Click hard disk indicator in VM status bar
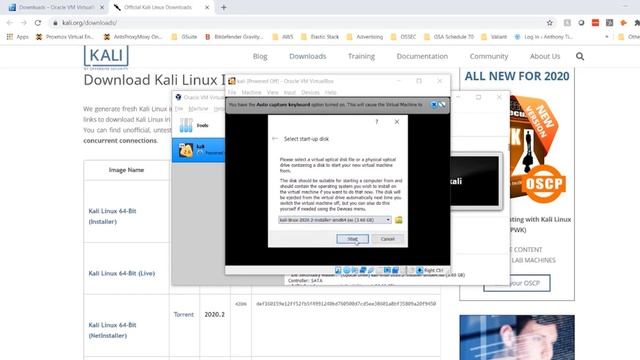The width and height of the screenshot is (640, 360). (338, 270)
